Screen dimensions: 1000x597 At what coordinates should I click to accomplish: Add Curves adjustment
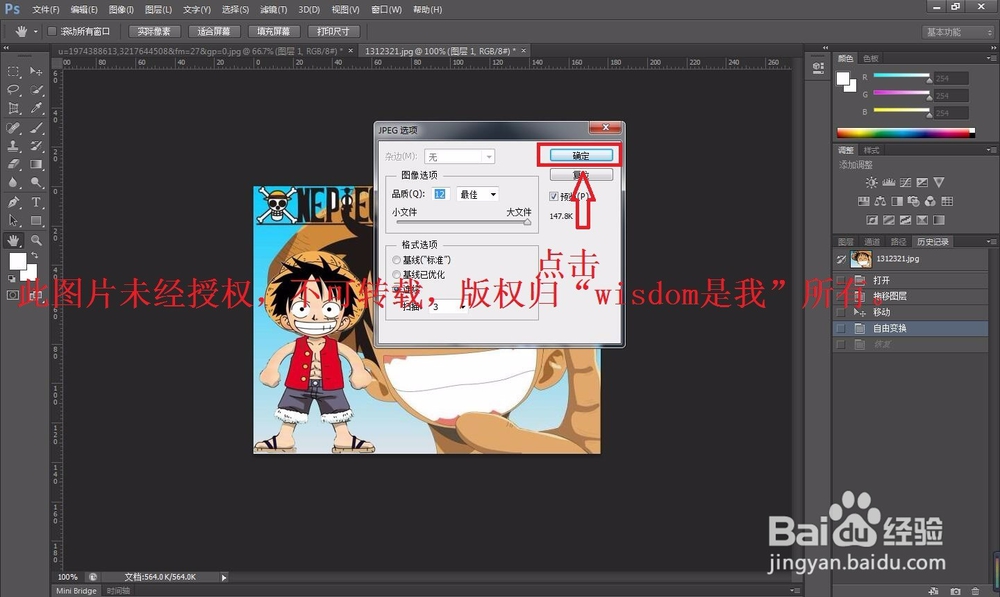tap(905, 182)
